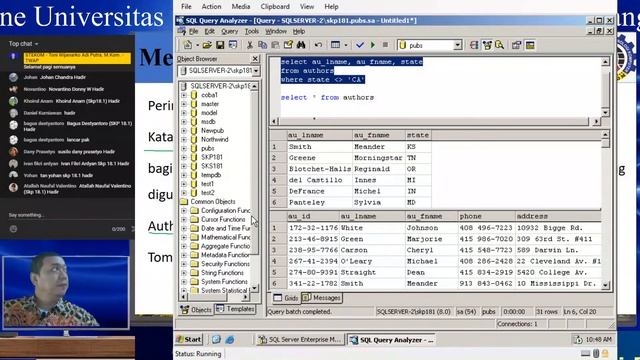Open the New Query dropdown arrow
This screenshot has height=360, width=640.
point(197,45)
